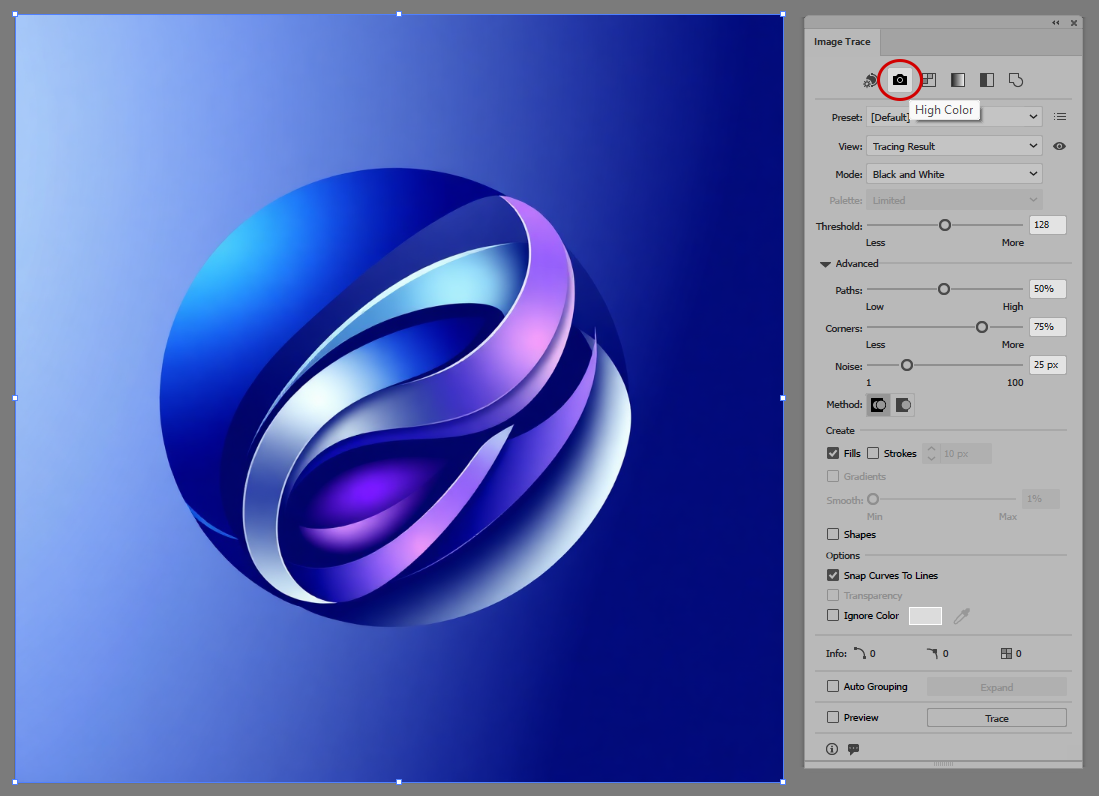This screenshot has height=796, width=1099.
Task: Collapse the Advanced section
Action: (x=825, y=264)
